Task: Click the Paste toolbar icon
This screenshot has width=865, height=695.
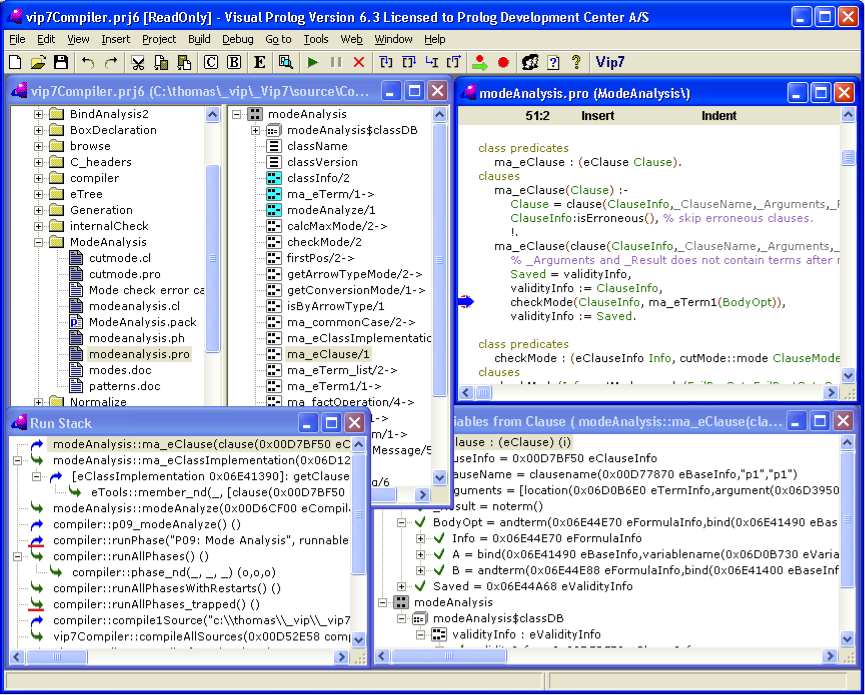Action: (x=184, y=62)
